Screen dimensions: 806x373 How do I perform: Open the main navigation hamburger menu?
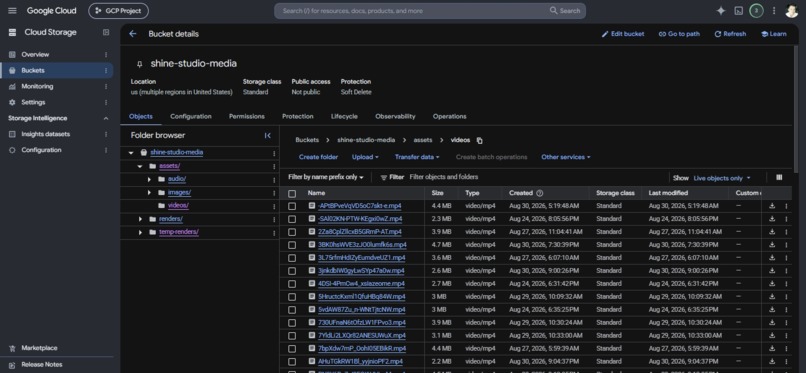click(12, 11)
